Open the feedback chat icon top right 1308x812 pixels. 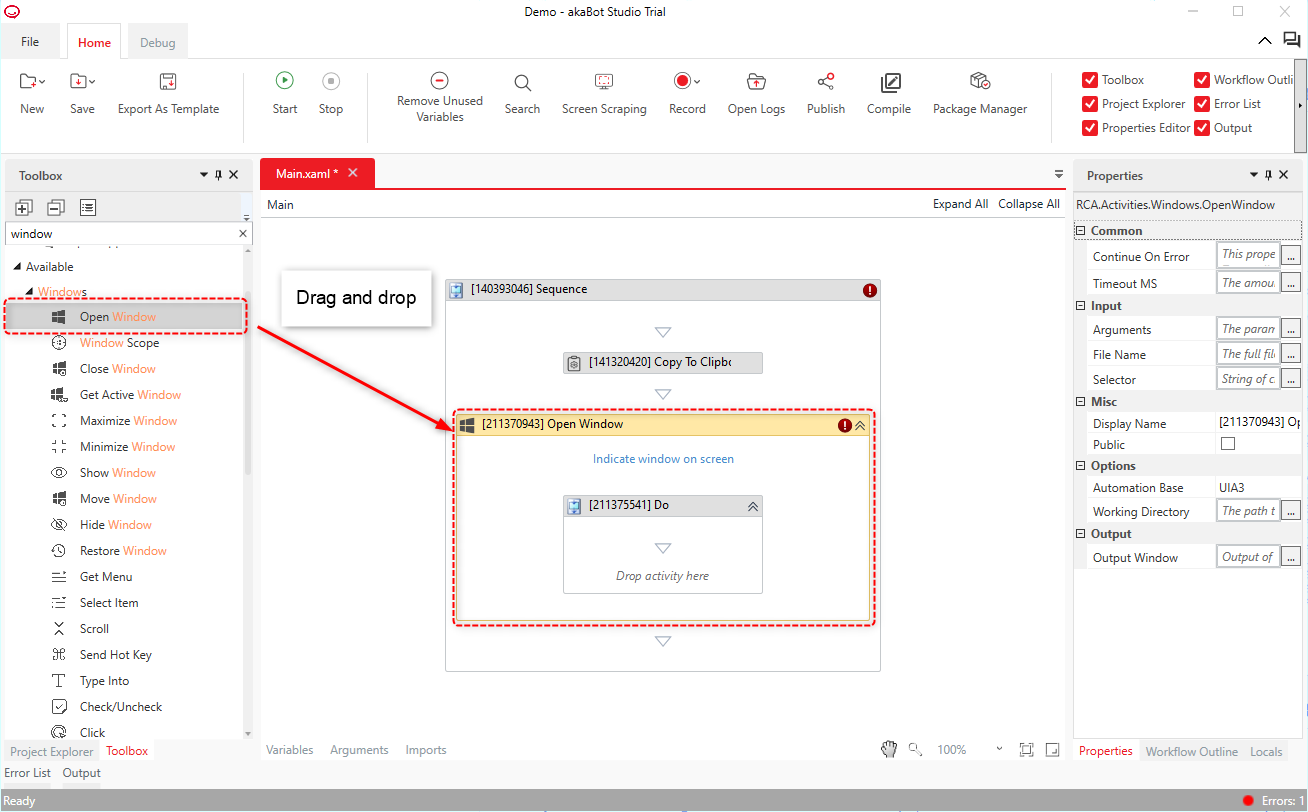tap(1291, 40)
